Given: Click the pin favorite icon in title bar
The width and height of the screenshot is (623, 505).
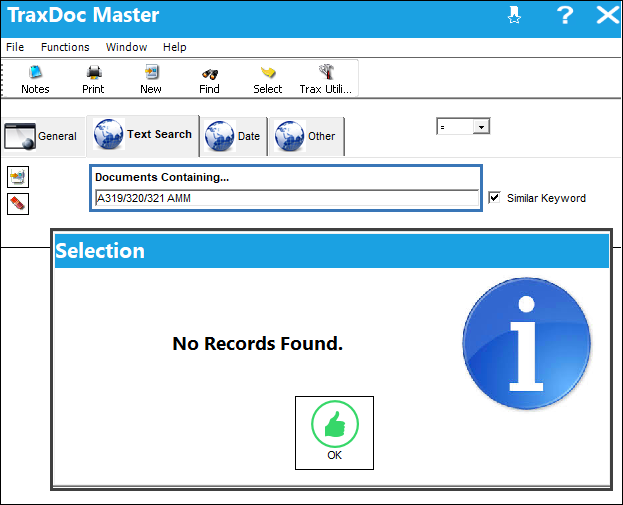Looking at the screenshot, I should (514, 16).
